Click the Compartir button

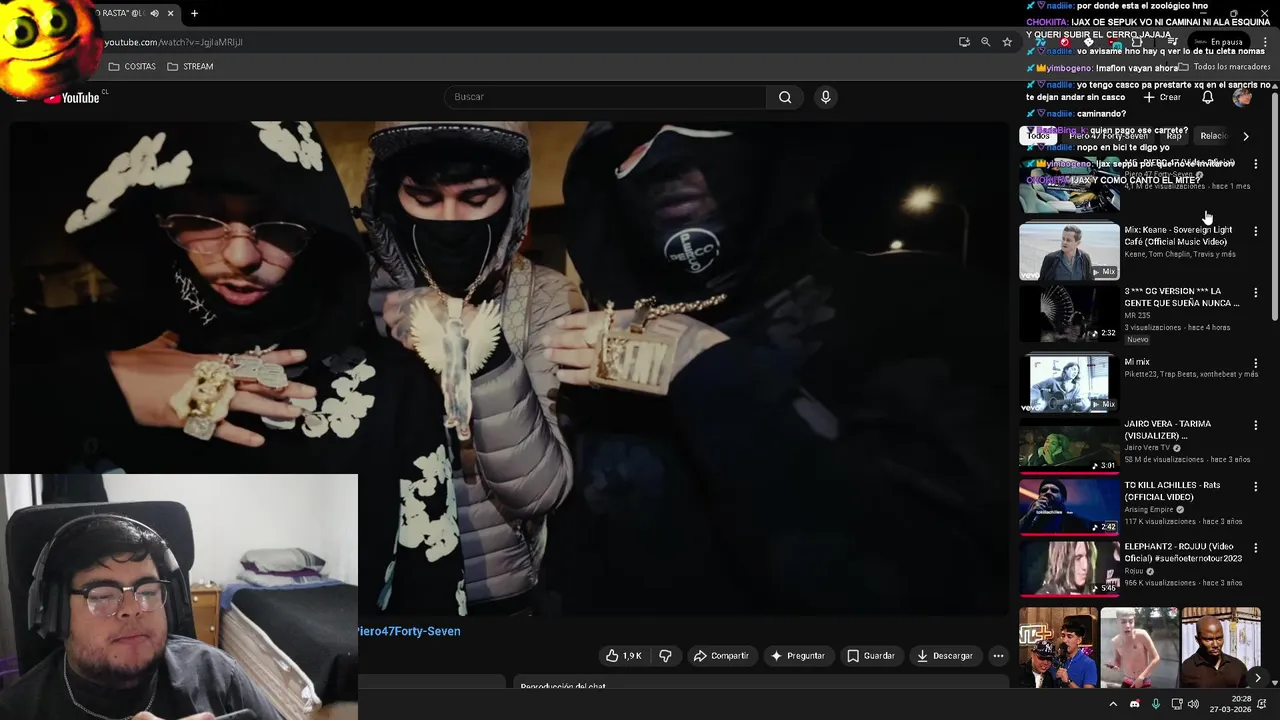(721, 656)
